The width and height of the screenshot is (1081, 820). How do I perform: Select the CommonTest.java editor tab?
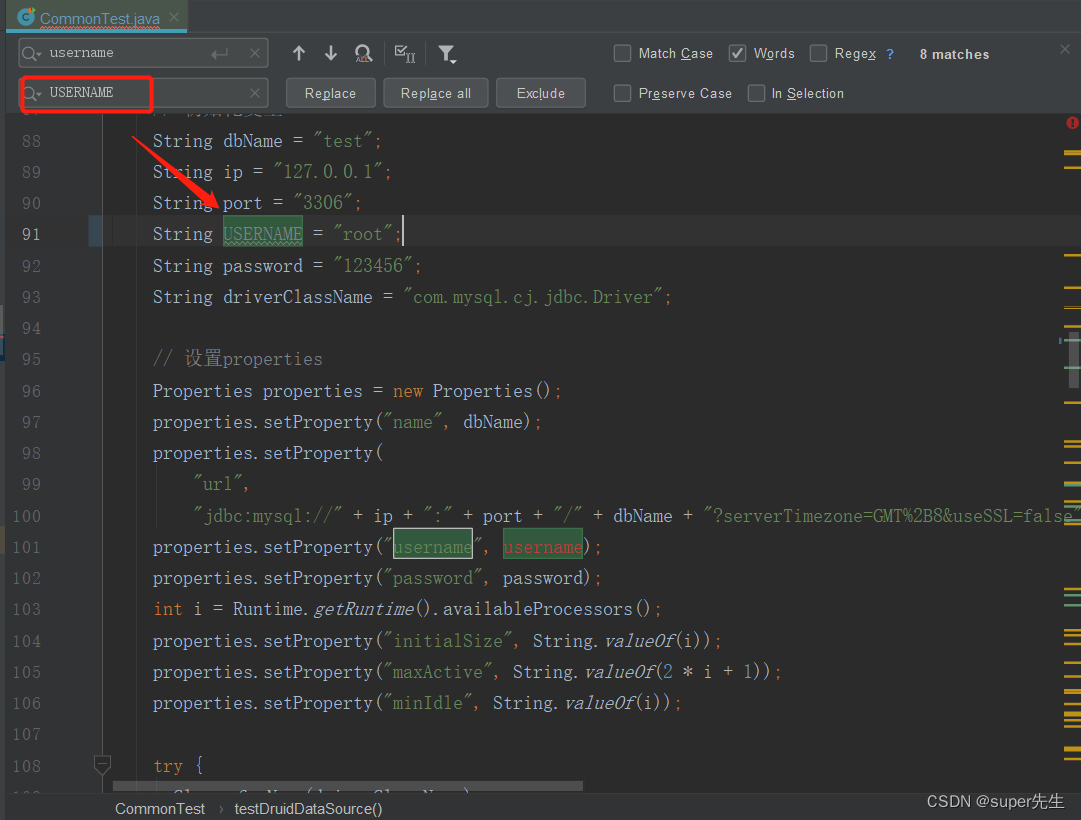click(99, 19)
